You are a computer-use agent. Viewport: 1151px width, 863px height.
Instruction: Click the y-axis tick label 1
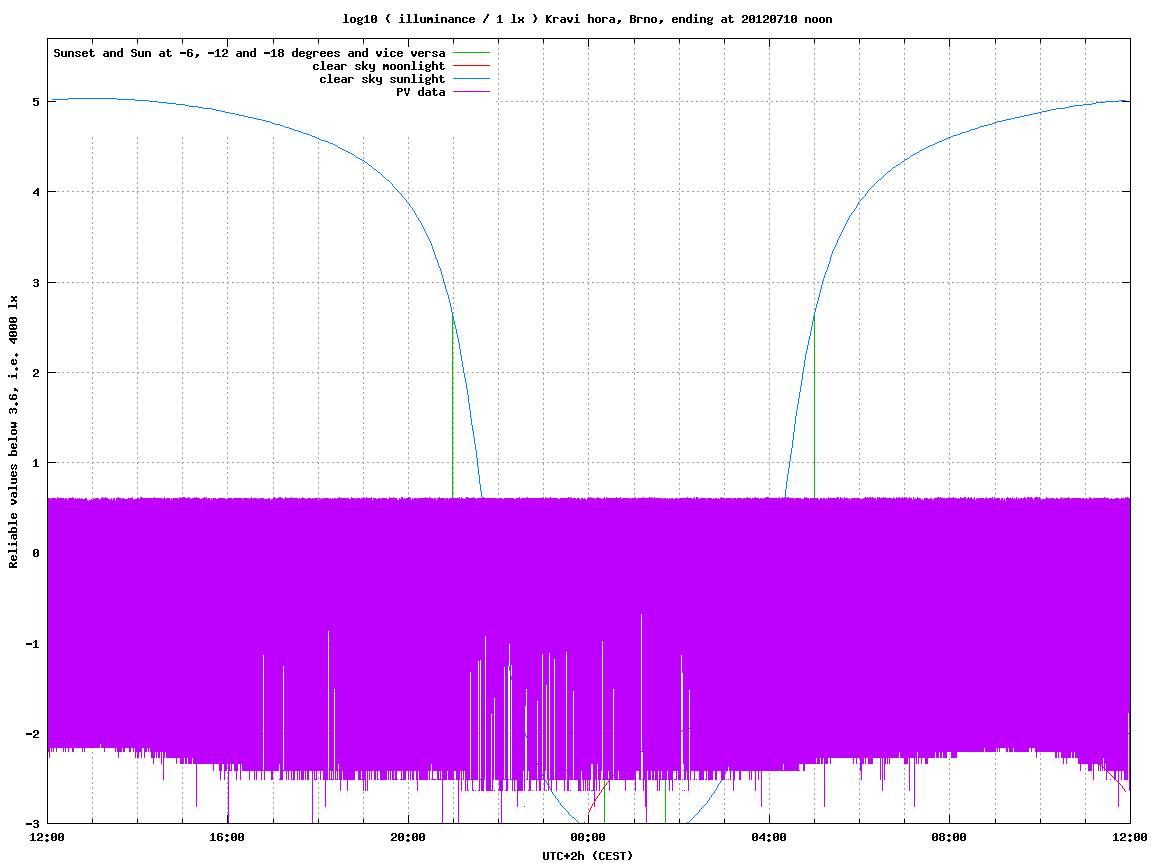(x=35, y=463)
